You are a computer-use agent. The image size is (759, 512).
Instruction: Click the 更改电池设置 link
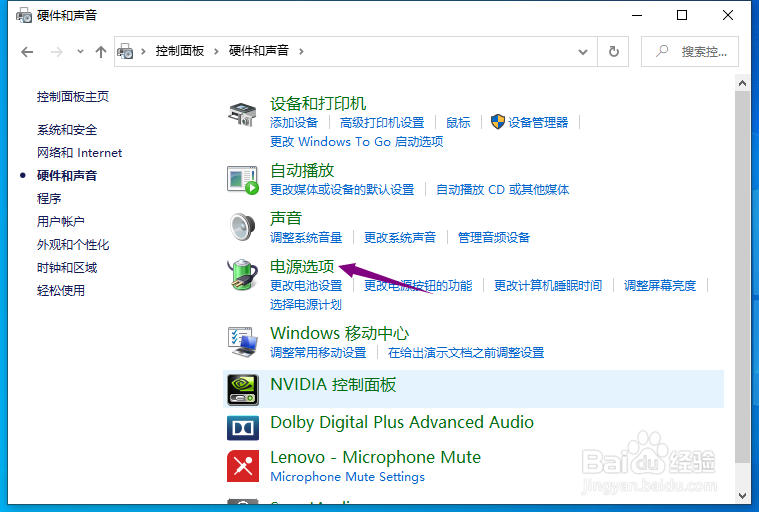coord(306,286)
